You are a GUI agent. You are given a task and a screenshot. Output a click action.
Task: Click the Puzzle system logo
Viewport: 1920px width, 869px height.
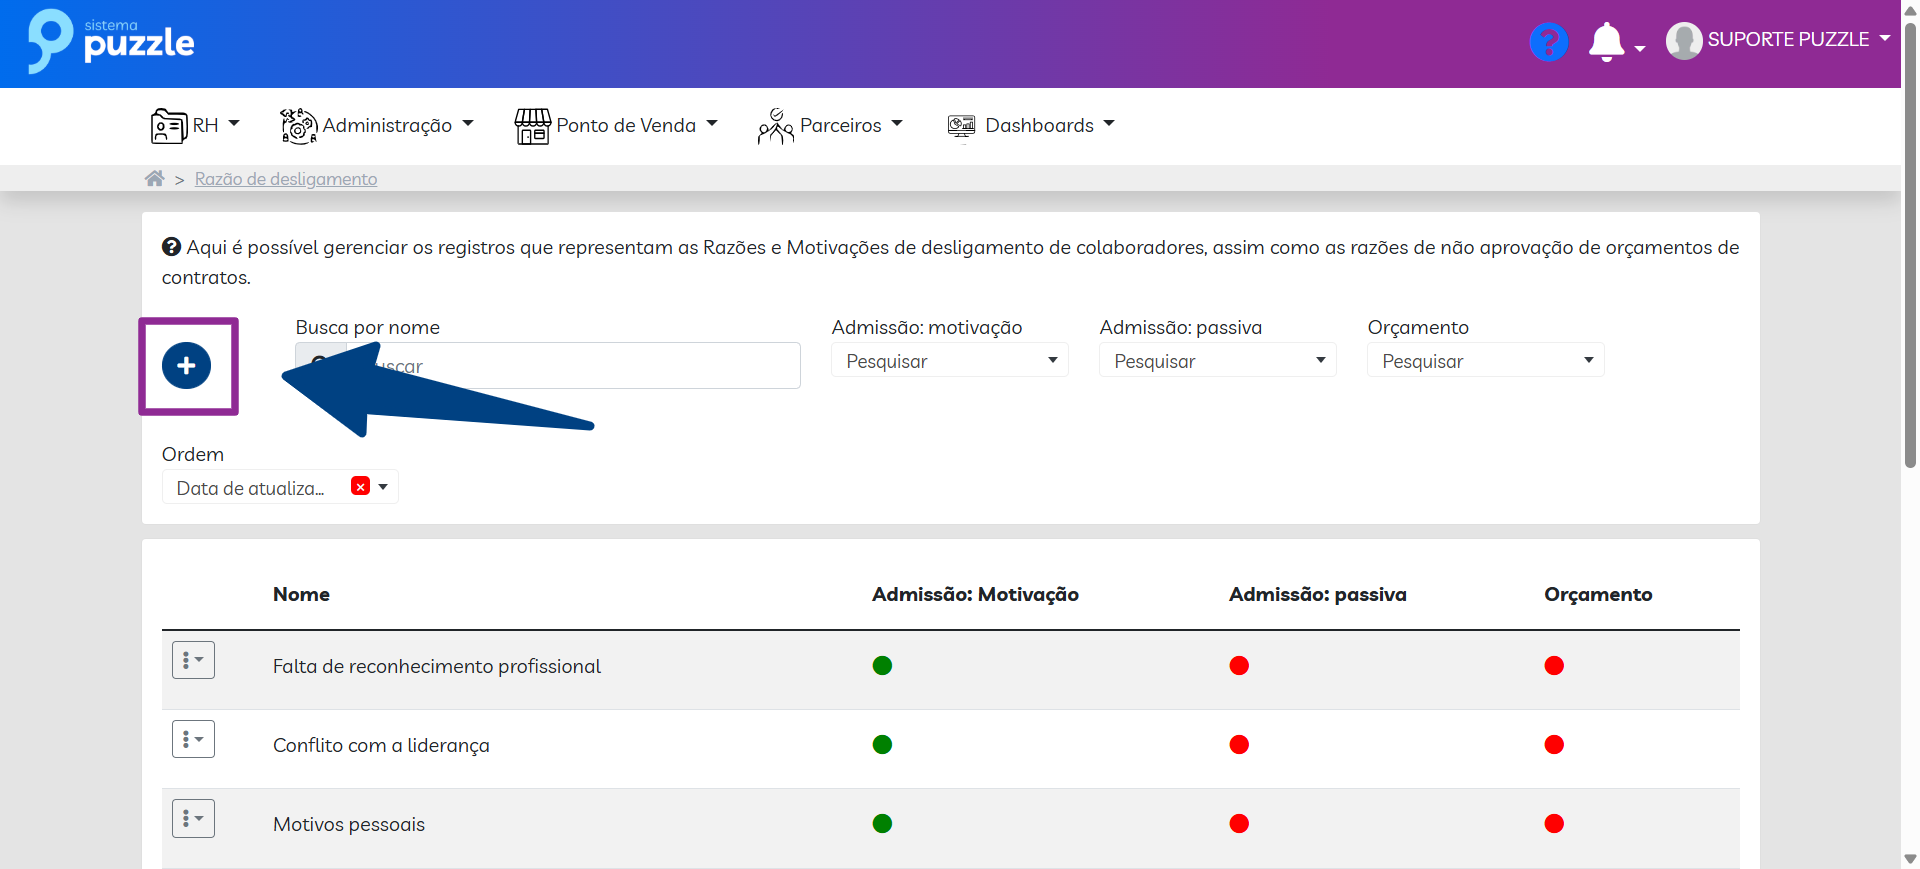(x=111, y=42)
